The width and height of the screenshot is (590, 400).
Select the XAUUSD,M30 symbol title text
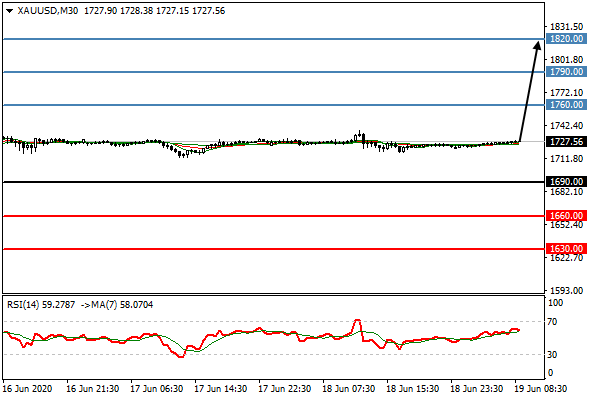point(48,11)
